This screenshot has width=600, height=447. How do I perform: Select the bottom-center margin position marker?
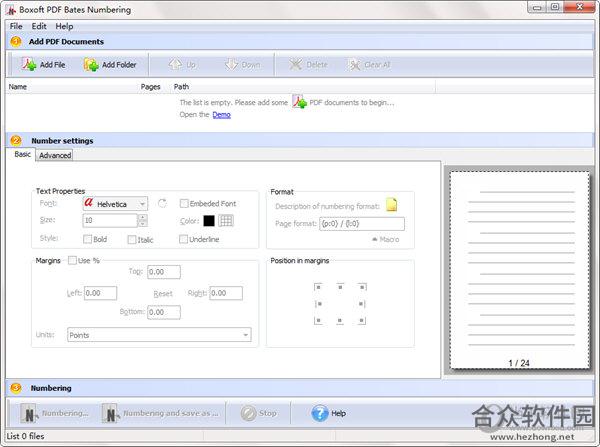click(x=340, y=321)
